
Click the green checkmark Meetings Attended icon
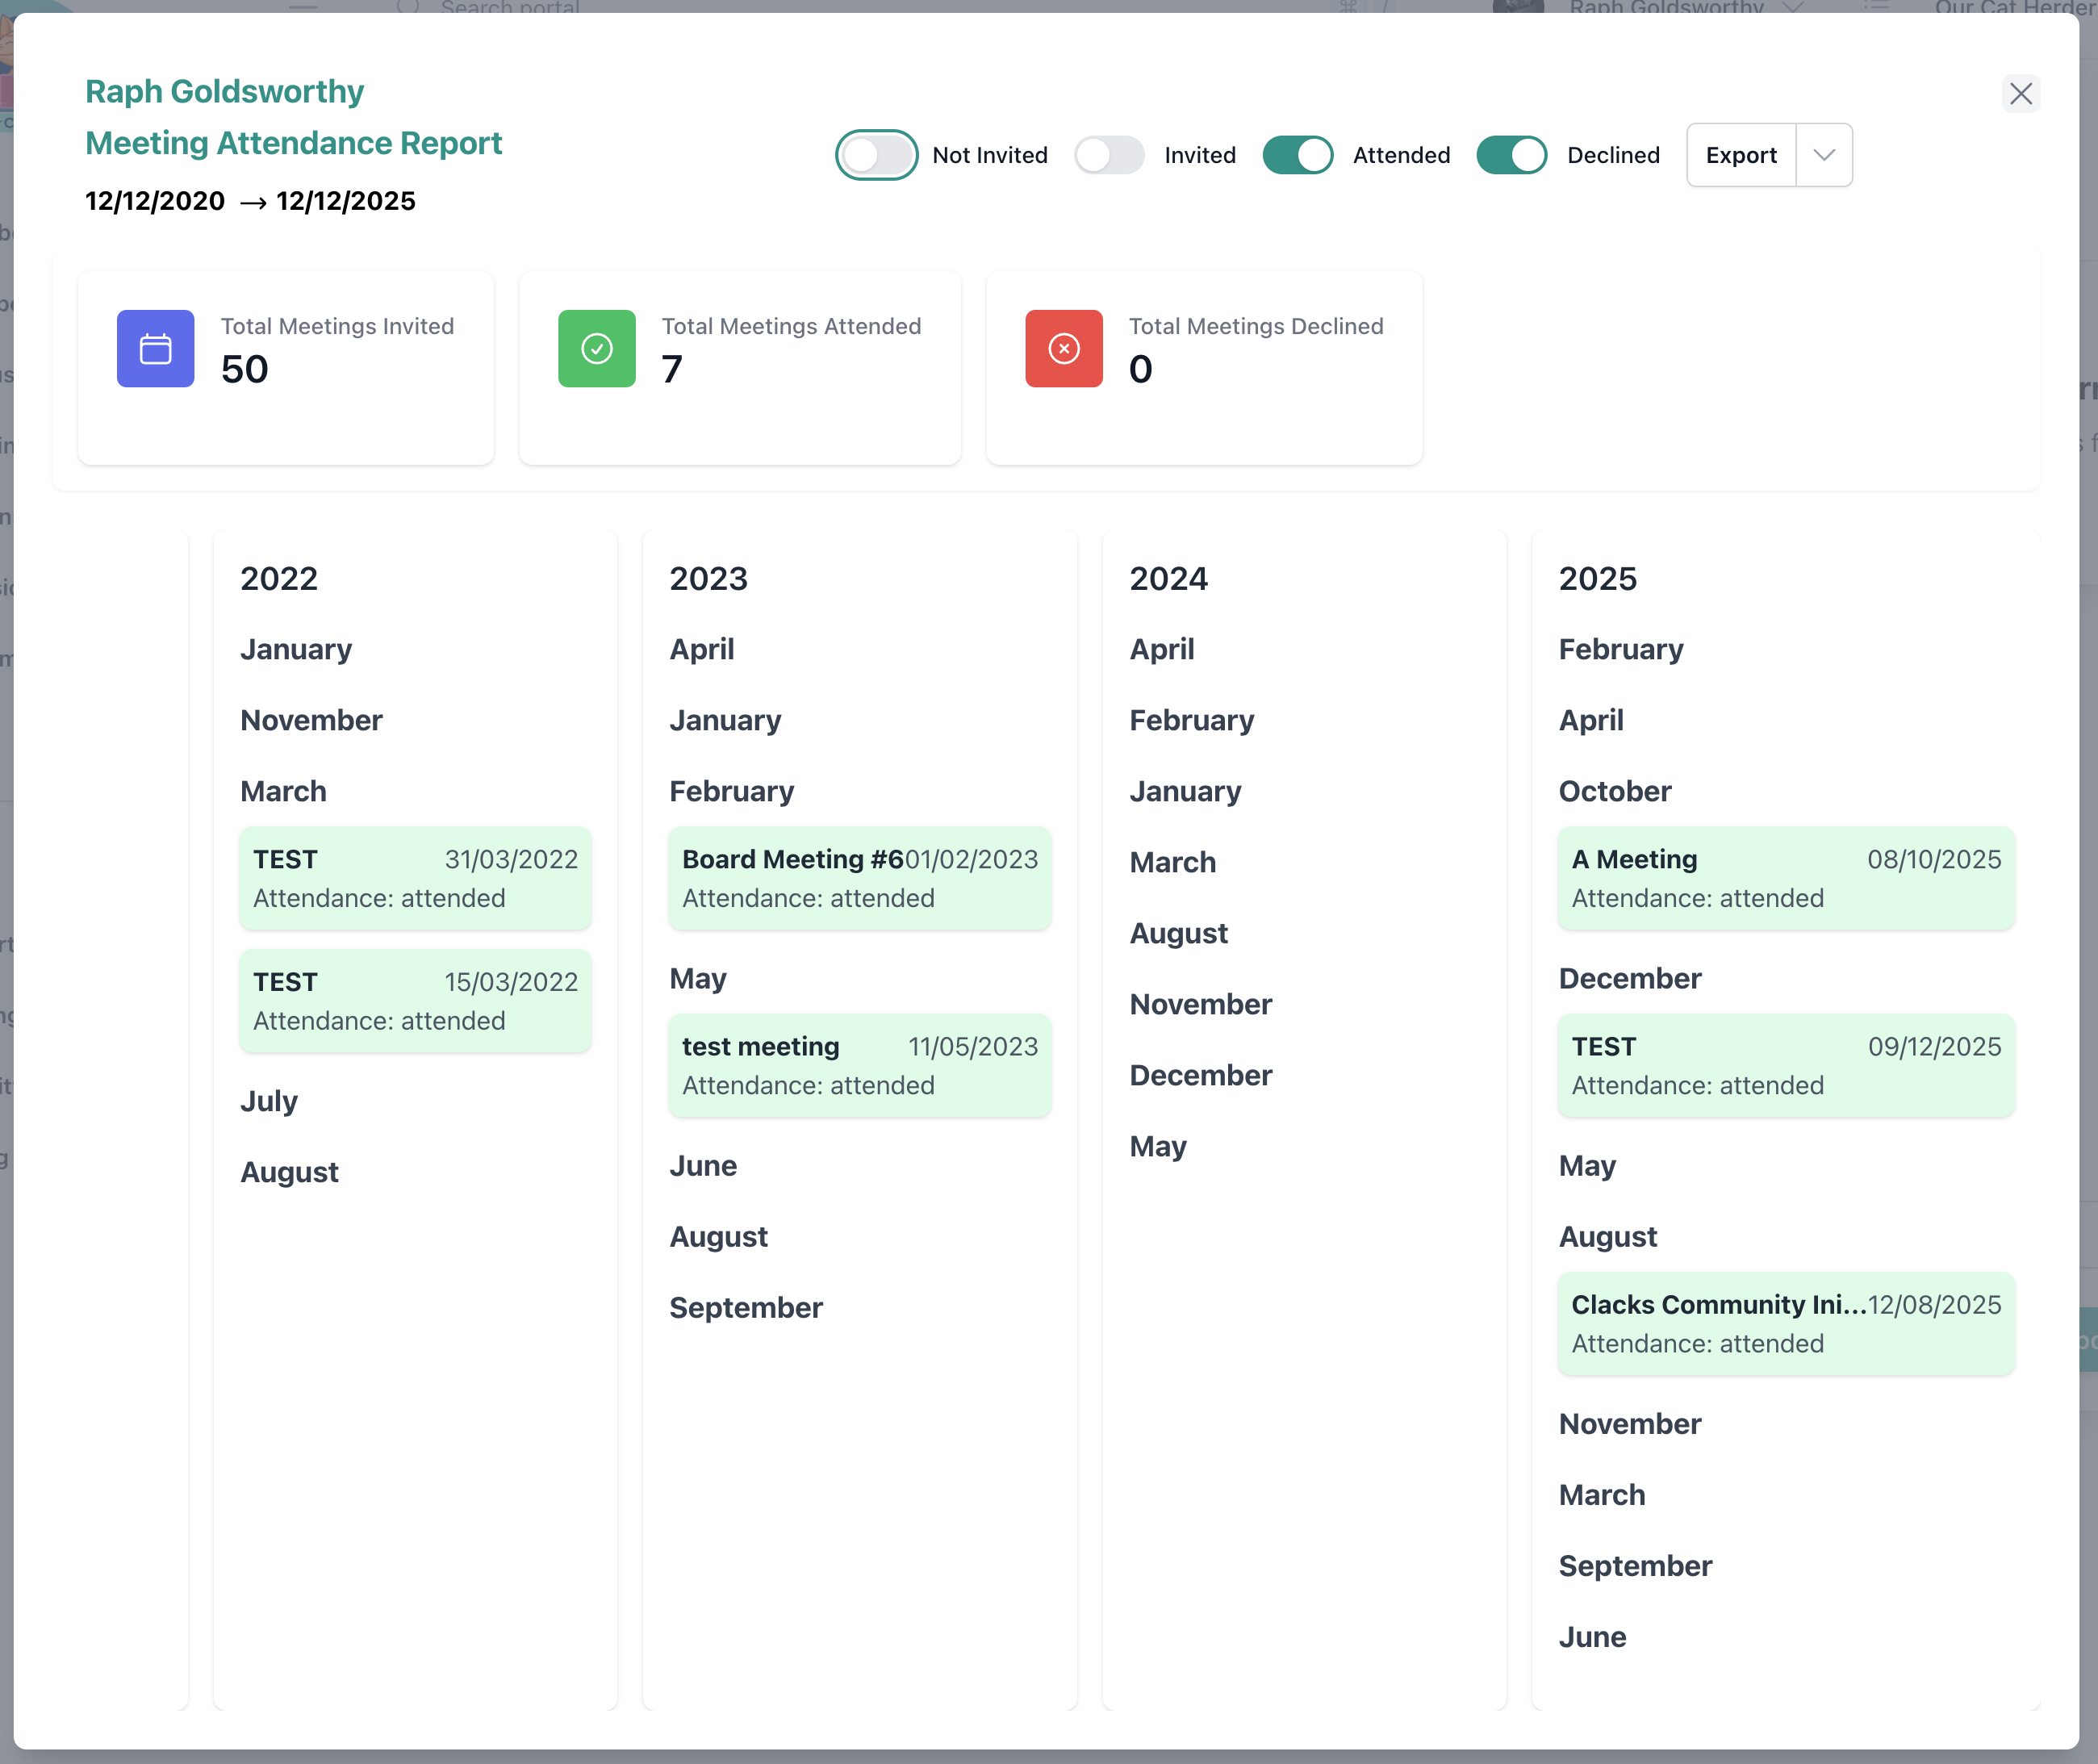pyautogui.click(x=596, y=348)
